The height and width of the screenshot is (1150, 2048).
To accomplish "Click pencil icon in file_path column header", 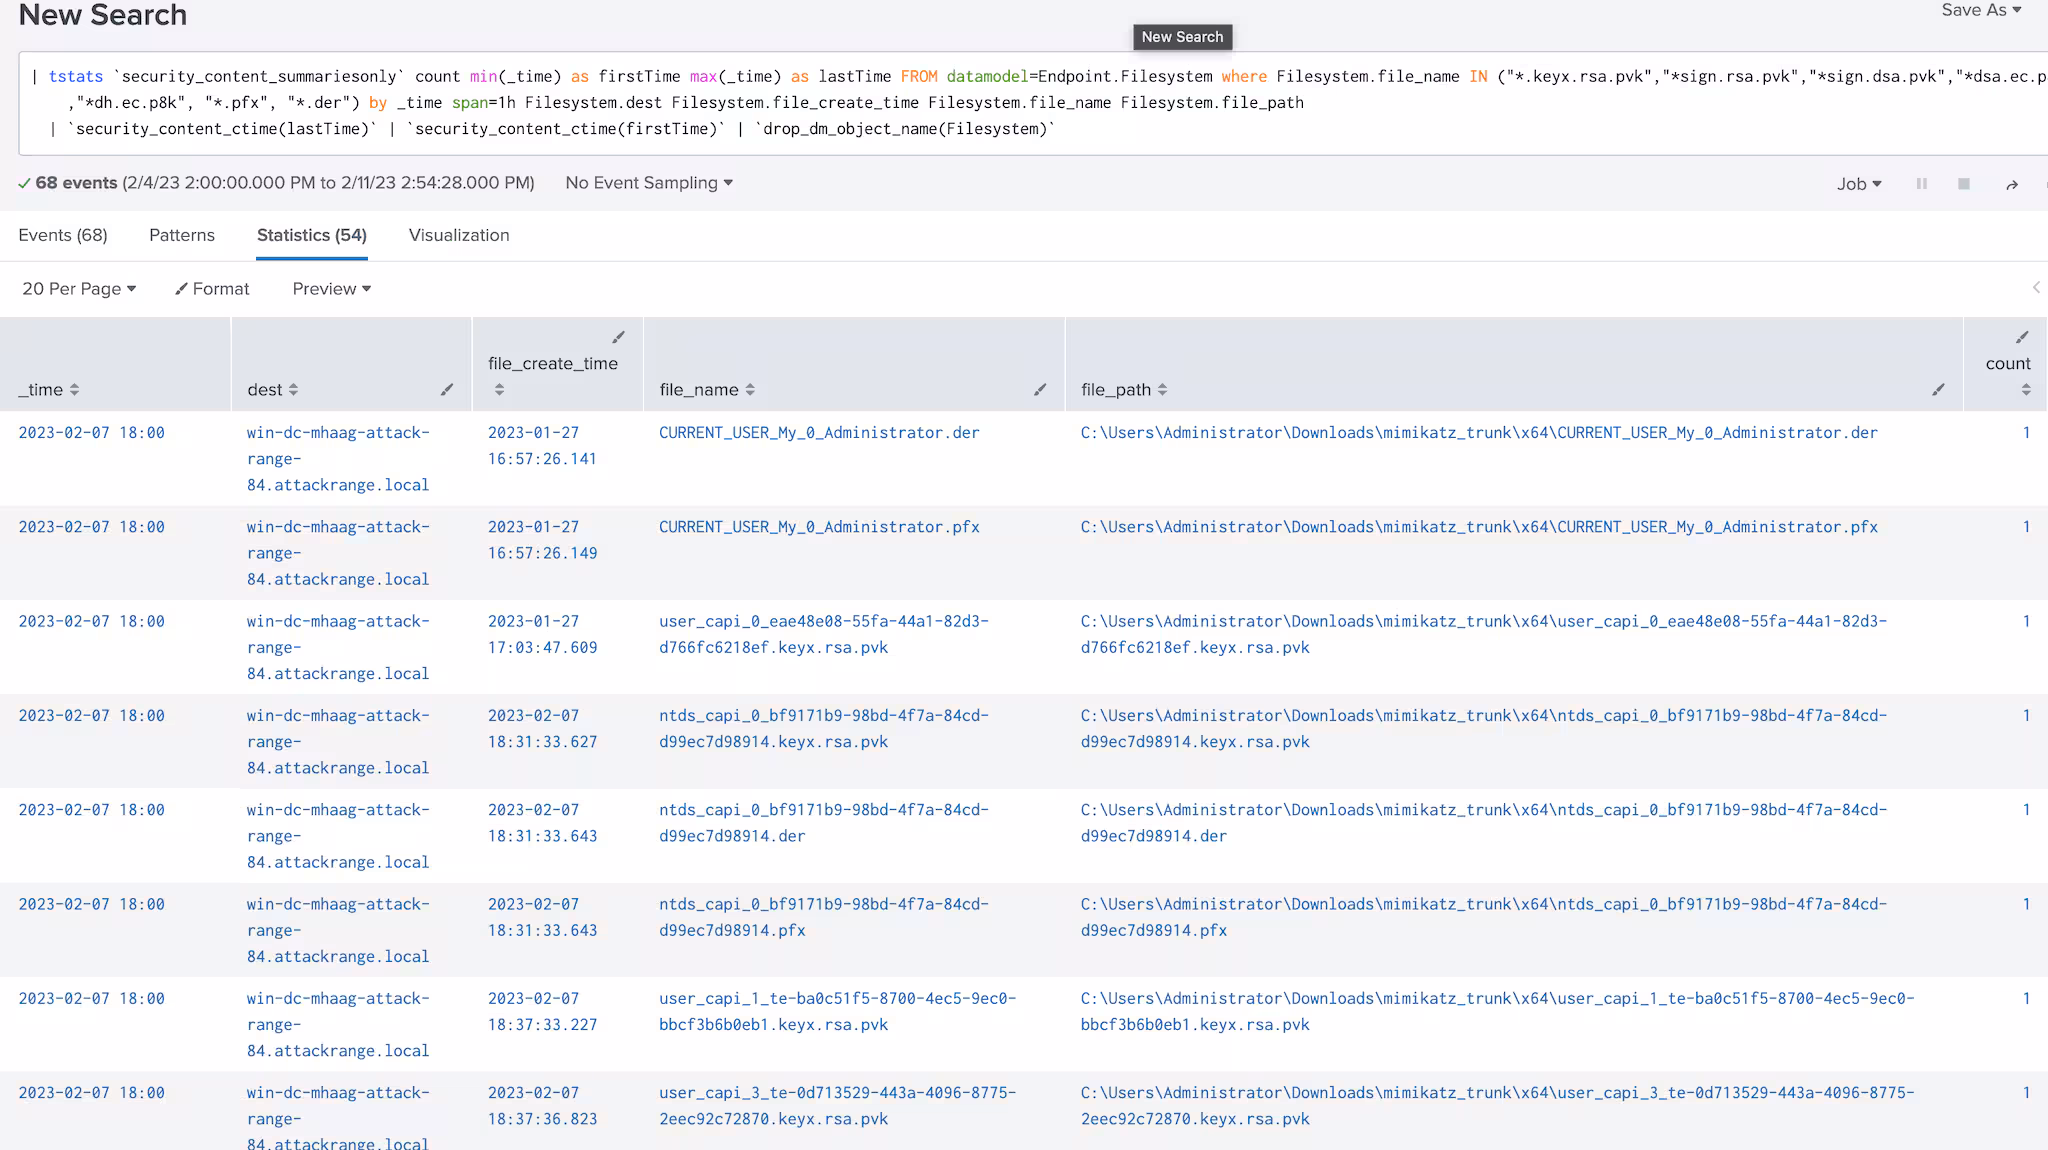I will tap(1938, 390).
